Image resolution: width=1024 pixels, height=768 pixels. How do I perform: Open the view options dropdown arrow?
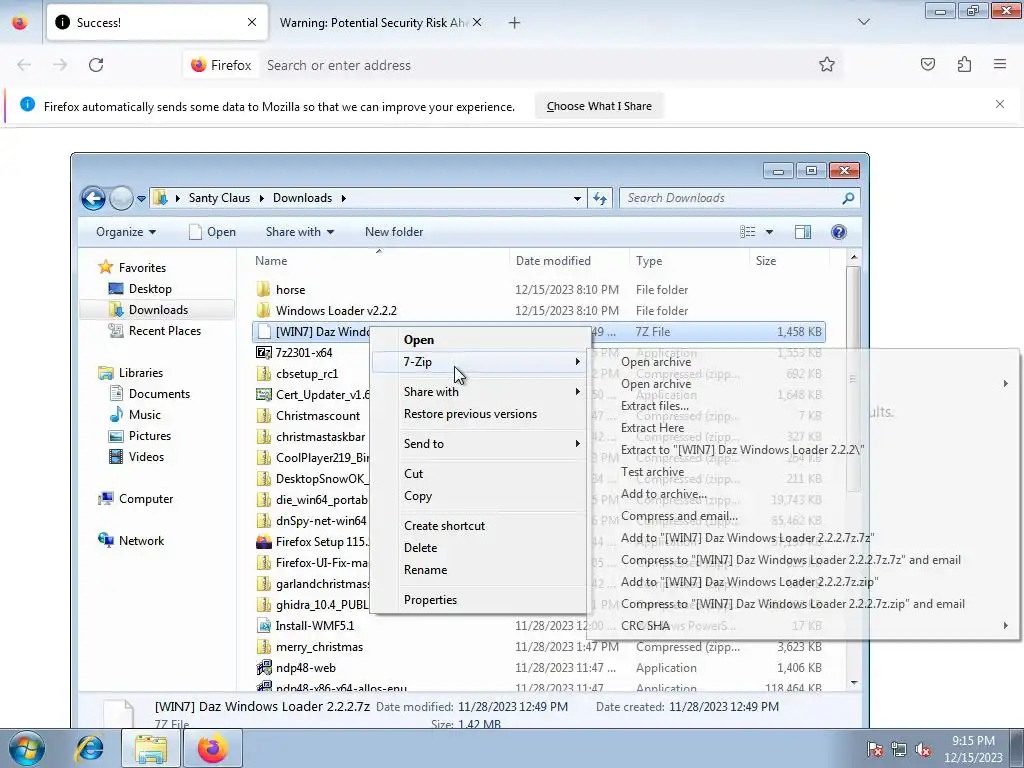pos(769,232)
